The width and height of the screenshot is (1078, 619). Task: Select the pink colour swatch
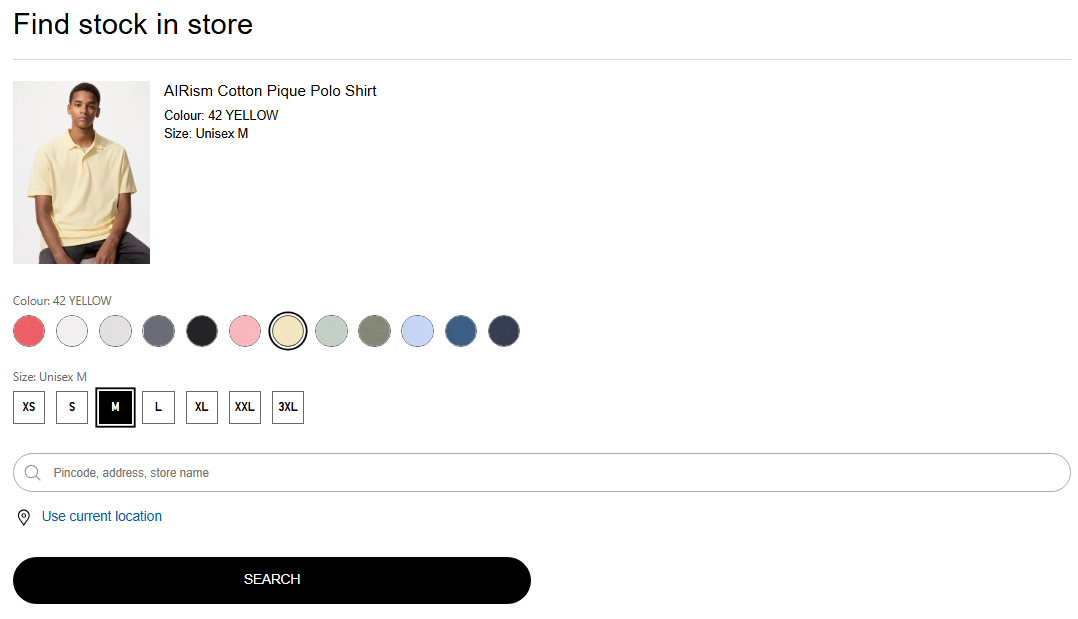point(245,331)
